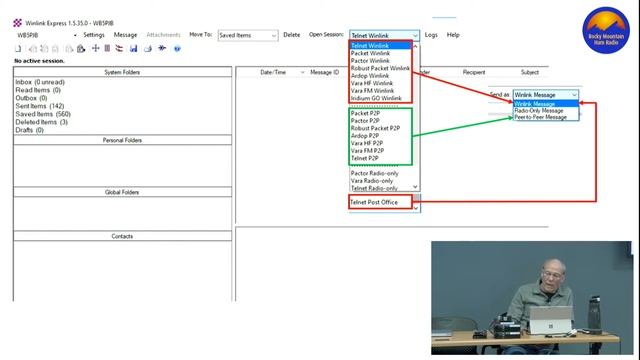The width and height of the screenshot is (640, 360).
Task: Click the Move To button
Action: point(200,35)
